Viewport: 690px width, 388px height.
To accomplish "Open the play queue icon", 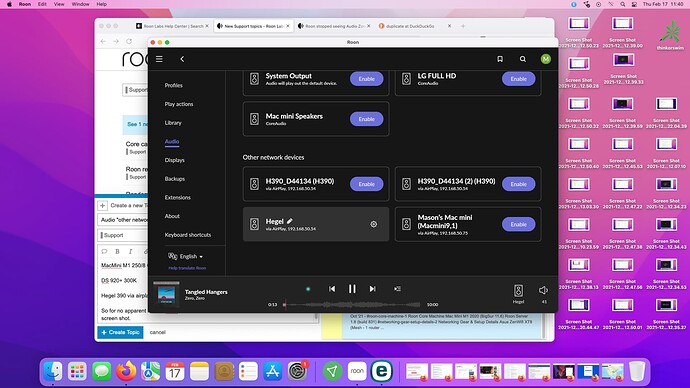I will coord(397,289).
